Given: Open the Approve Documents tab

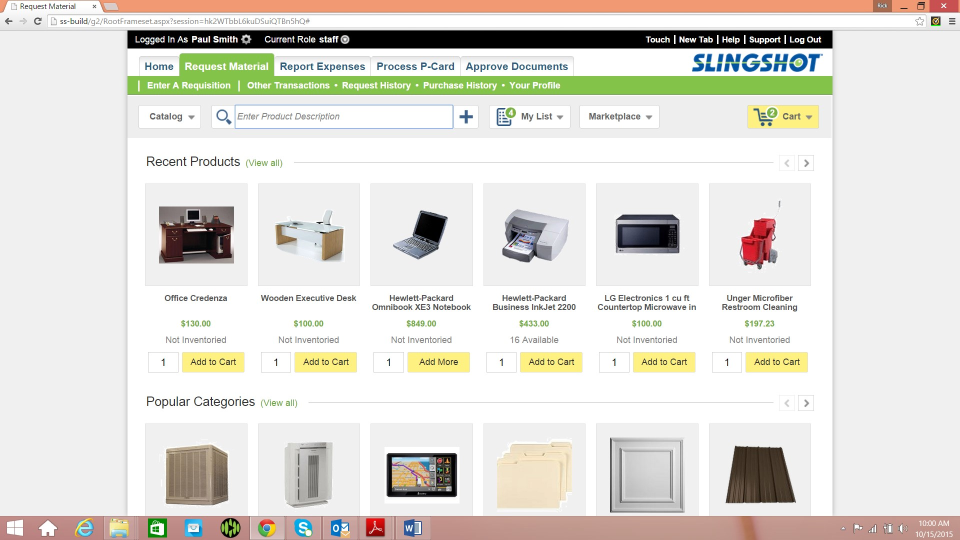Looking at the screenshot, I should click(517, 66).
